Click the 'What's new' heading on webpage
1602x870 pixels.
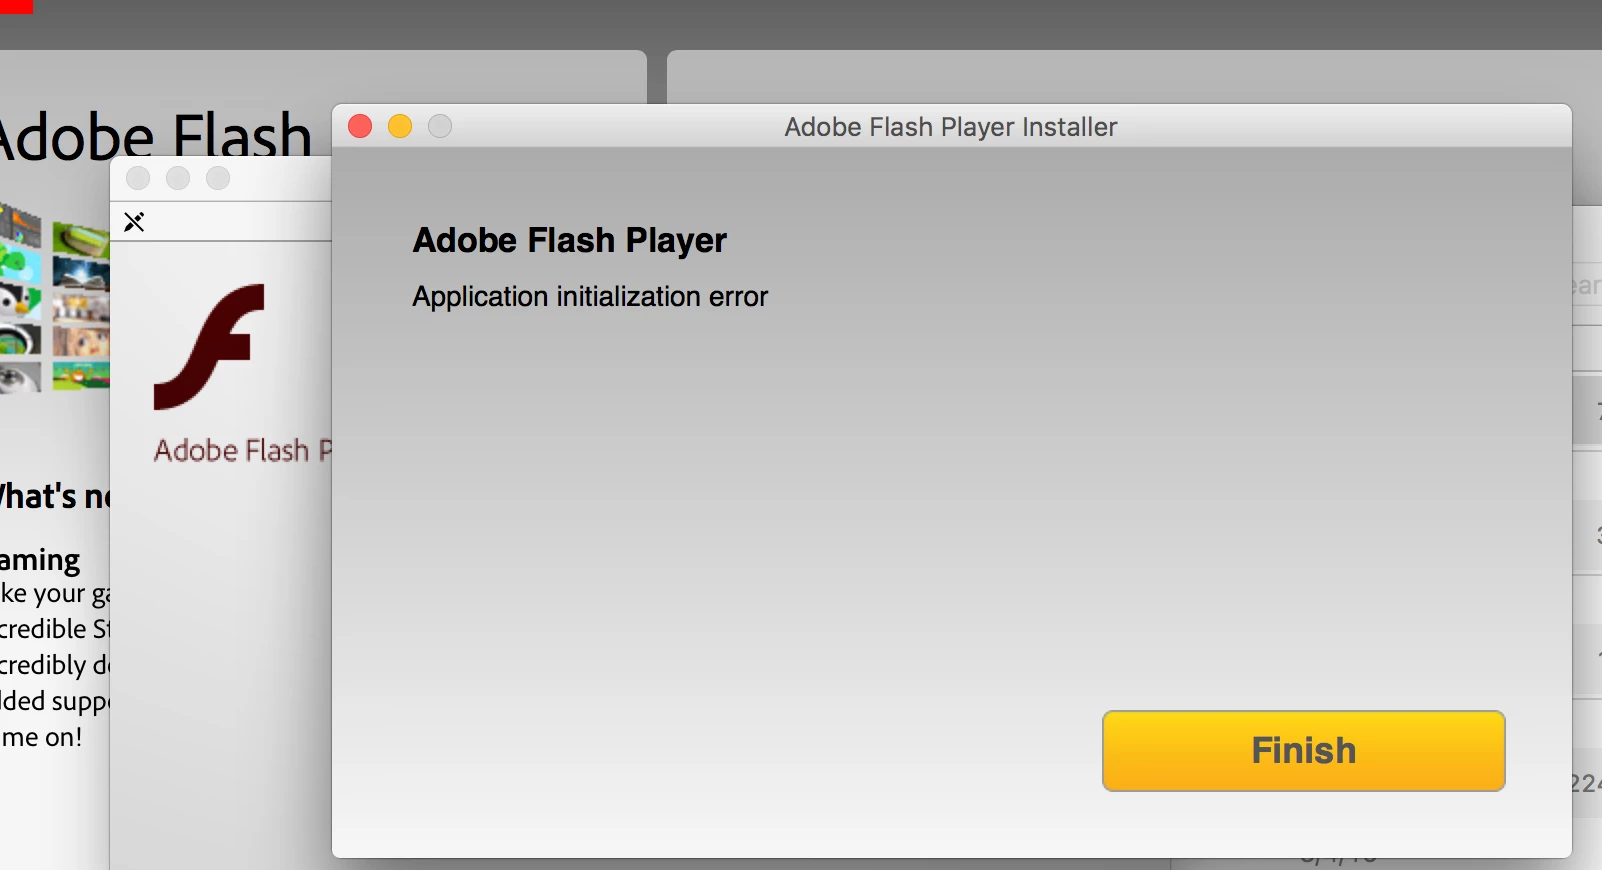coord(54,496)
